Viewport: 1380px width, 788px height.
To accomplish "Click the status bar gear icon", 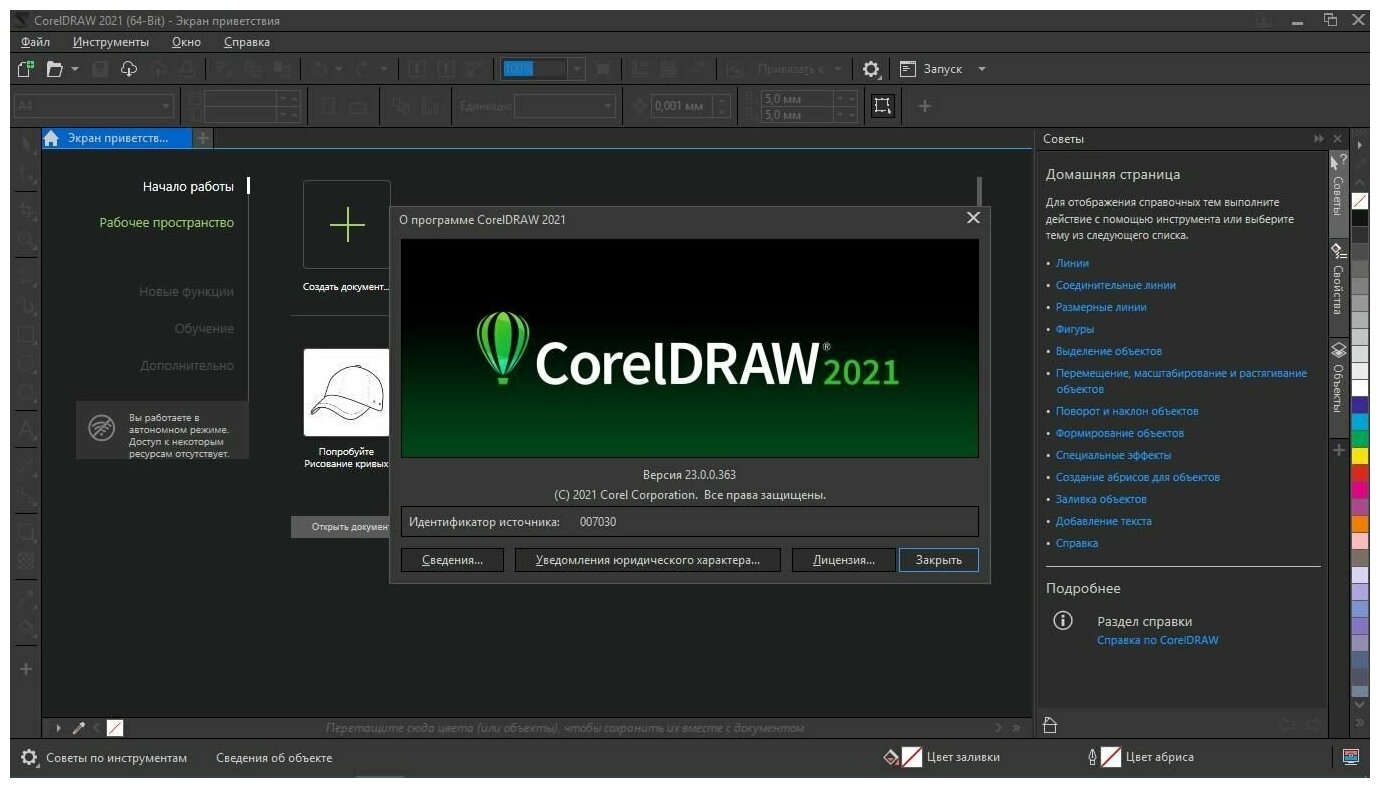I will tap(30, 757).
